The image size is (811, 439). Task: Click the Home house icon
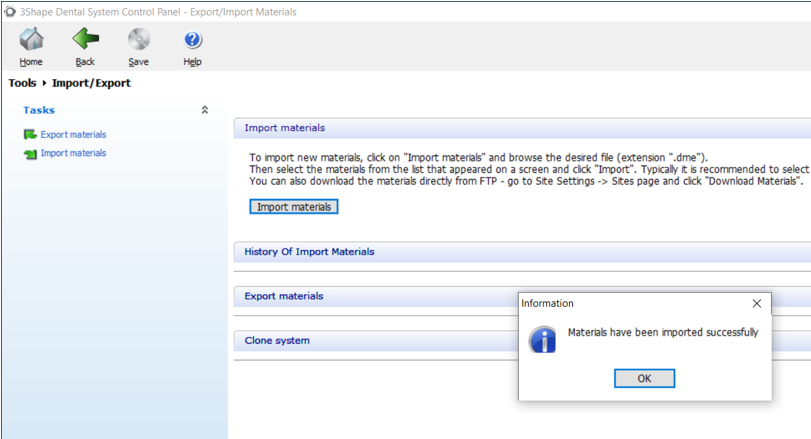tap(31, 40)
